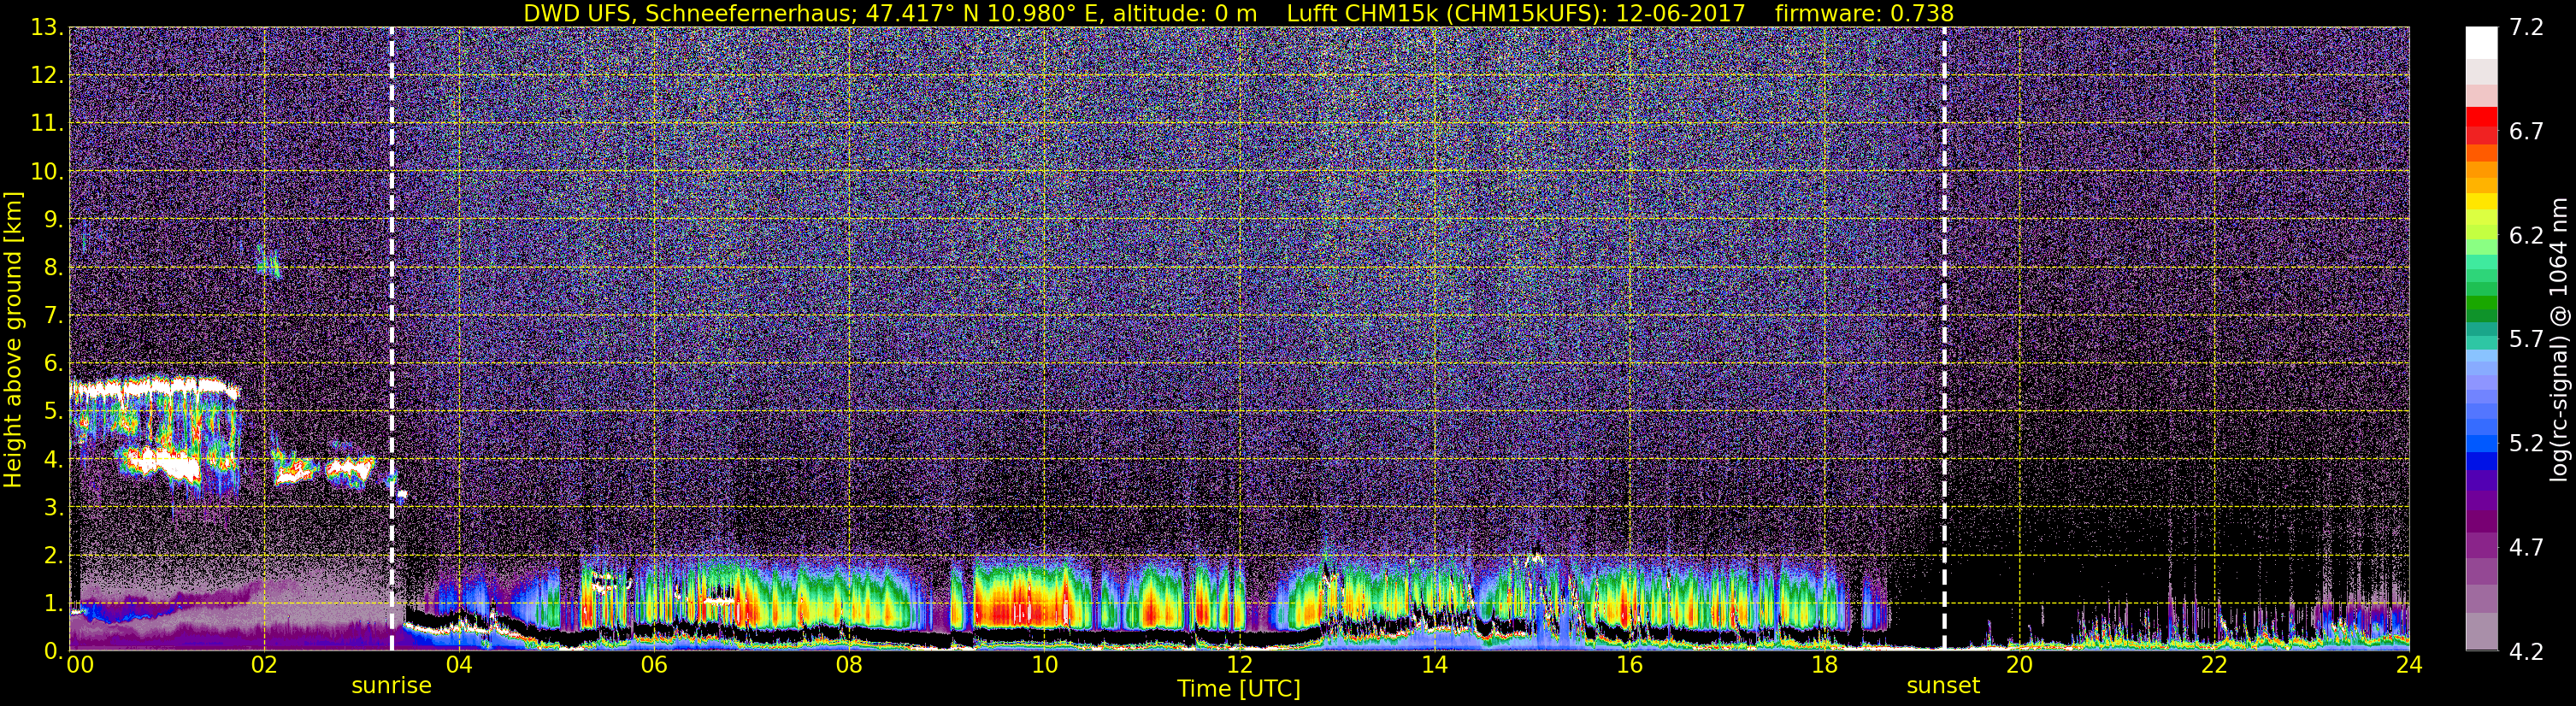Click the colorbar label 'log(rc-signal) @ 1064 nm'
2576x706 pixels.
coord(2560,339)
